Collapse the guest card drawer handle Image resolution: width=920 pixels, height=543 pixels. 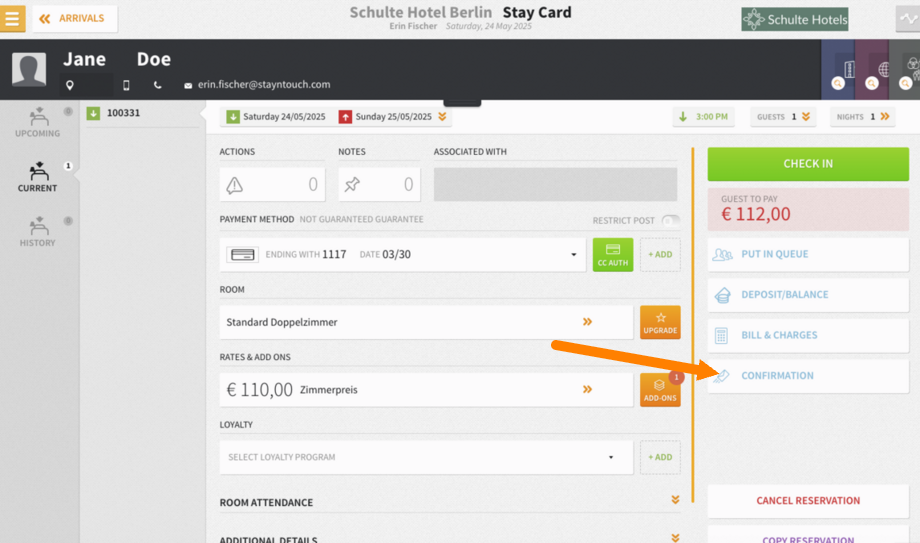(462, 103)
